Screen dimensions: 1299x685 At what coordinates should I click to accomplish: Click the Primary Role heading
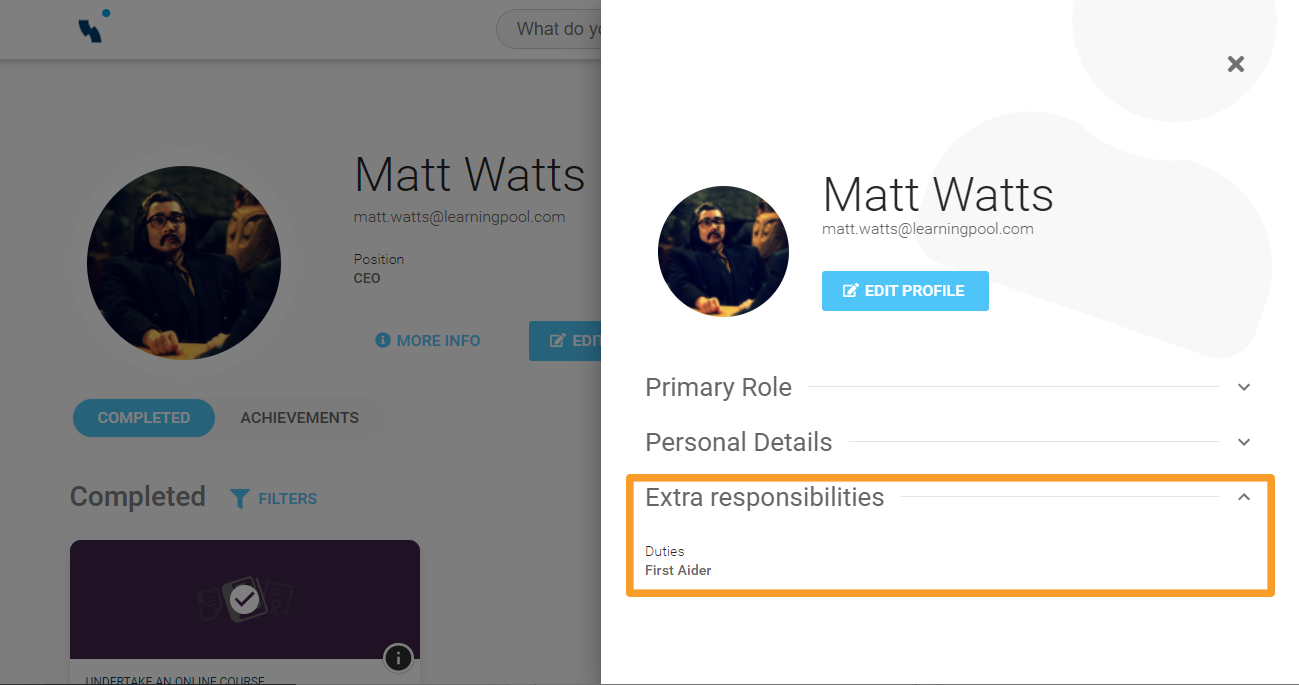coord(718,387)
